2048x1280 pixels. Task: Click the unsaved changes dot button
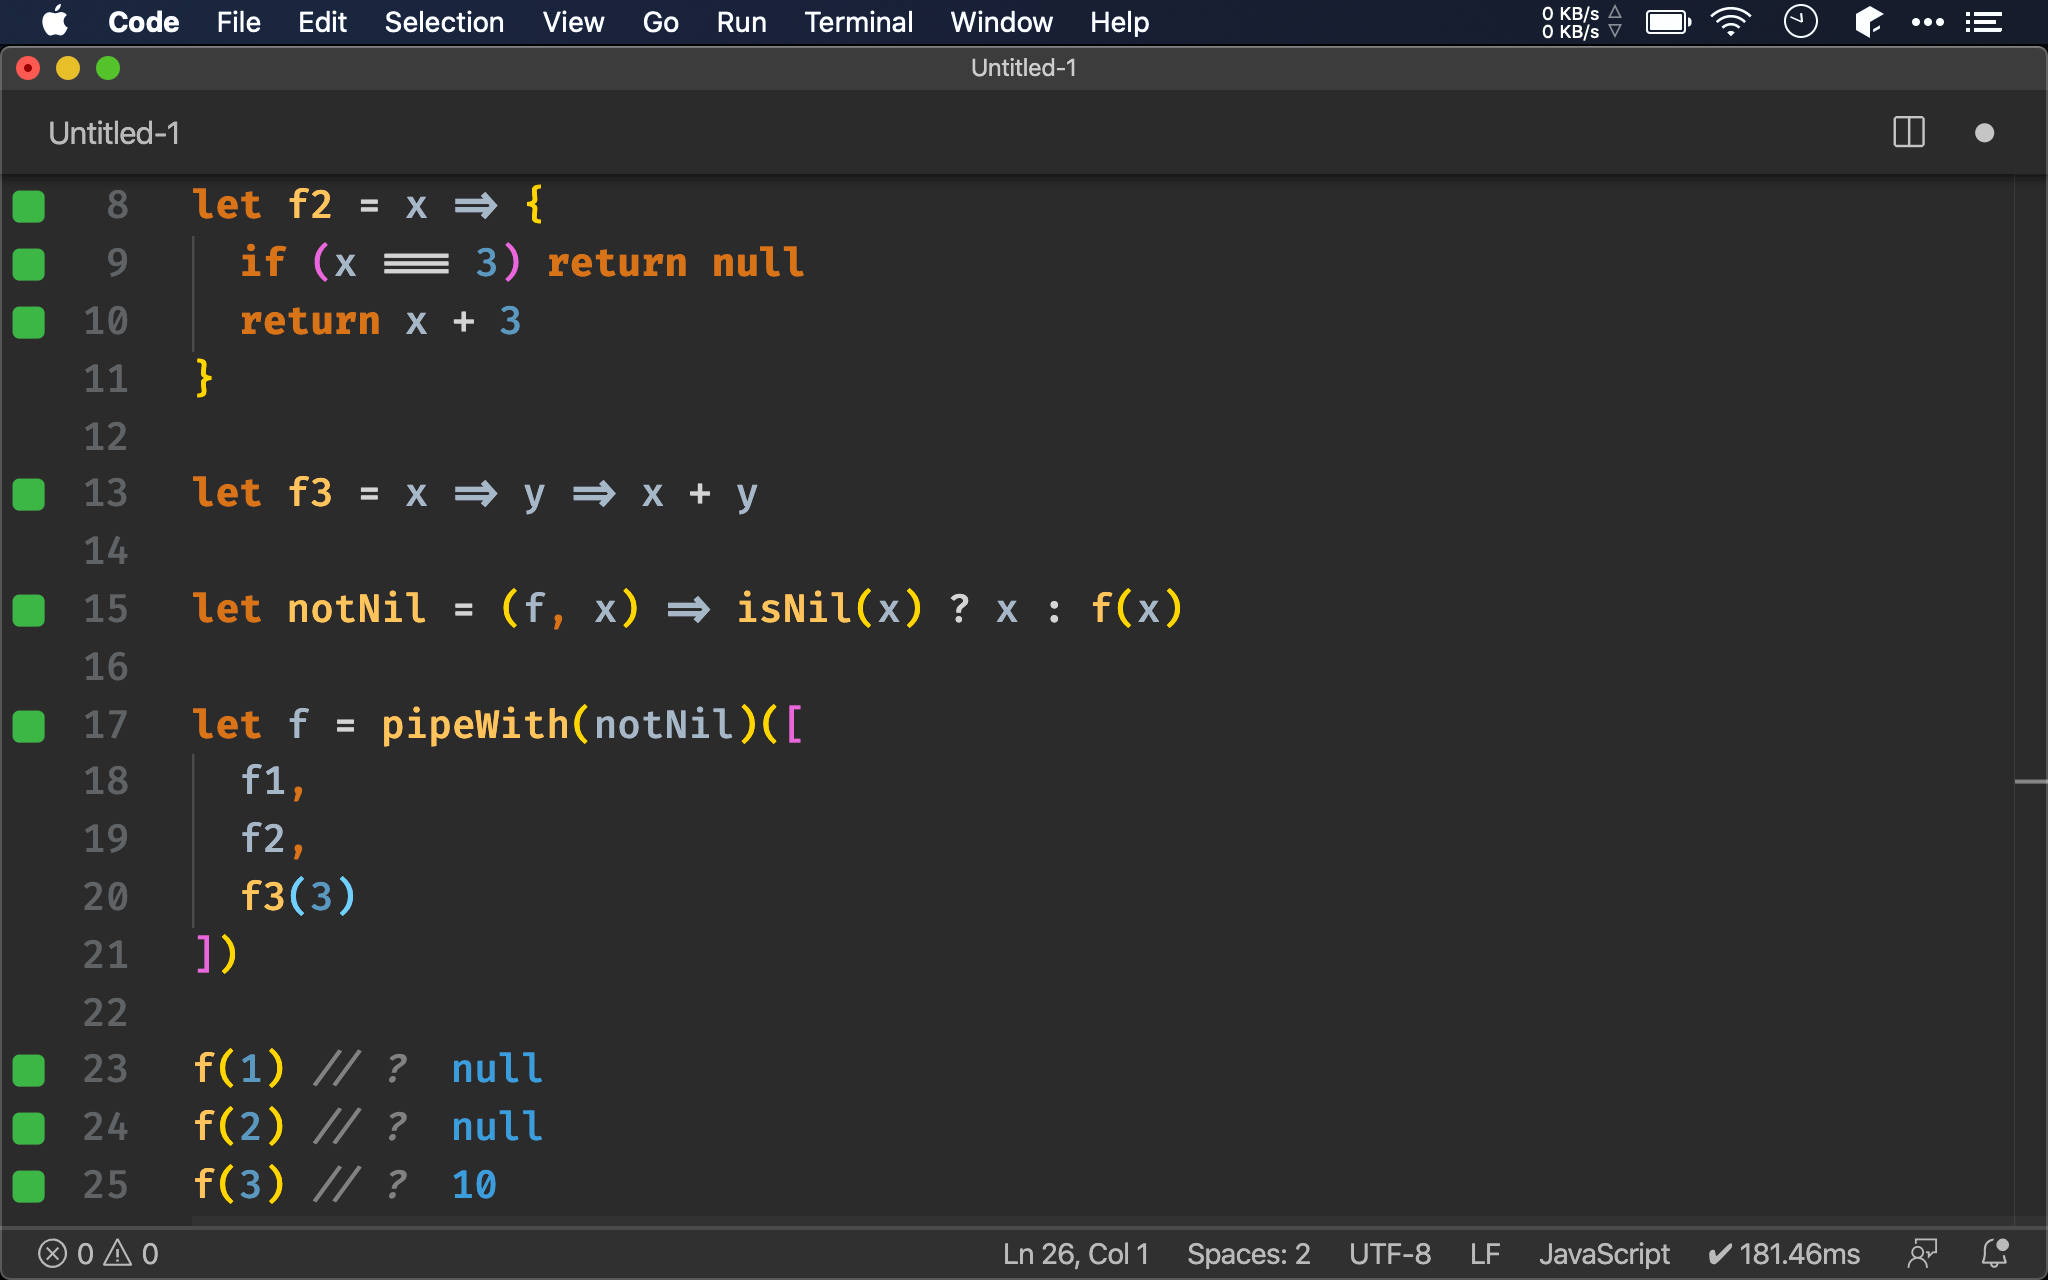1985,133
